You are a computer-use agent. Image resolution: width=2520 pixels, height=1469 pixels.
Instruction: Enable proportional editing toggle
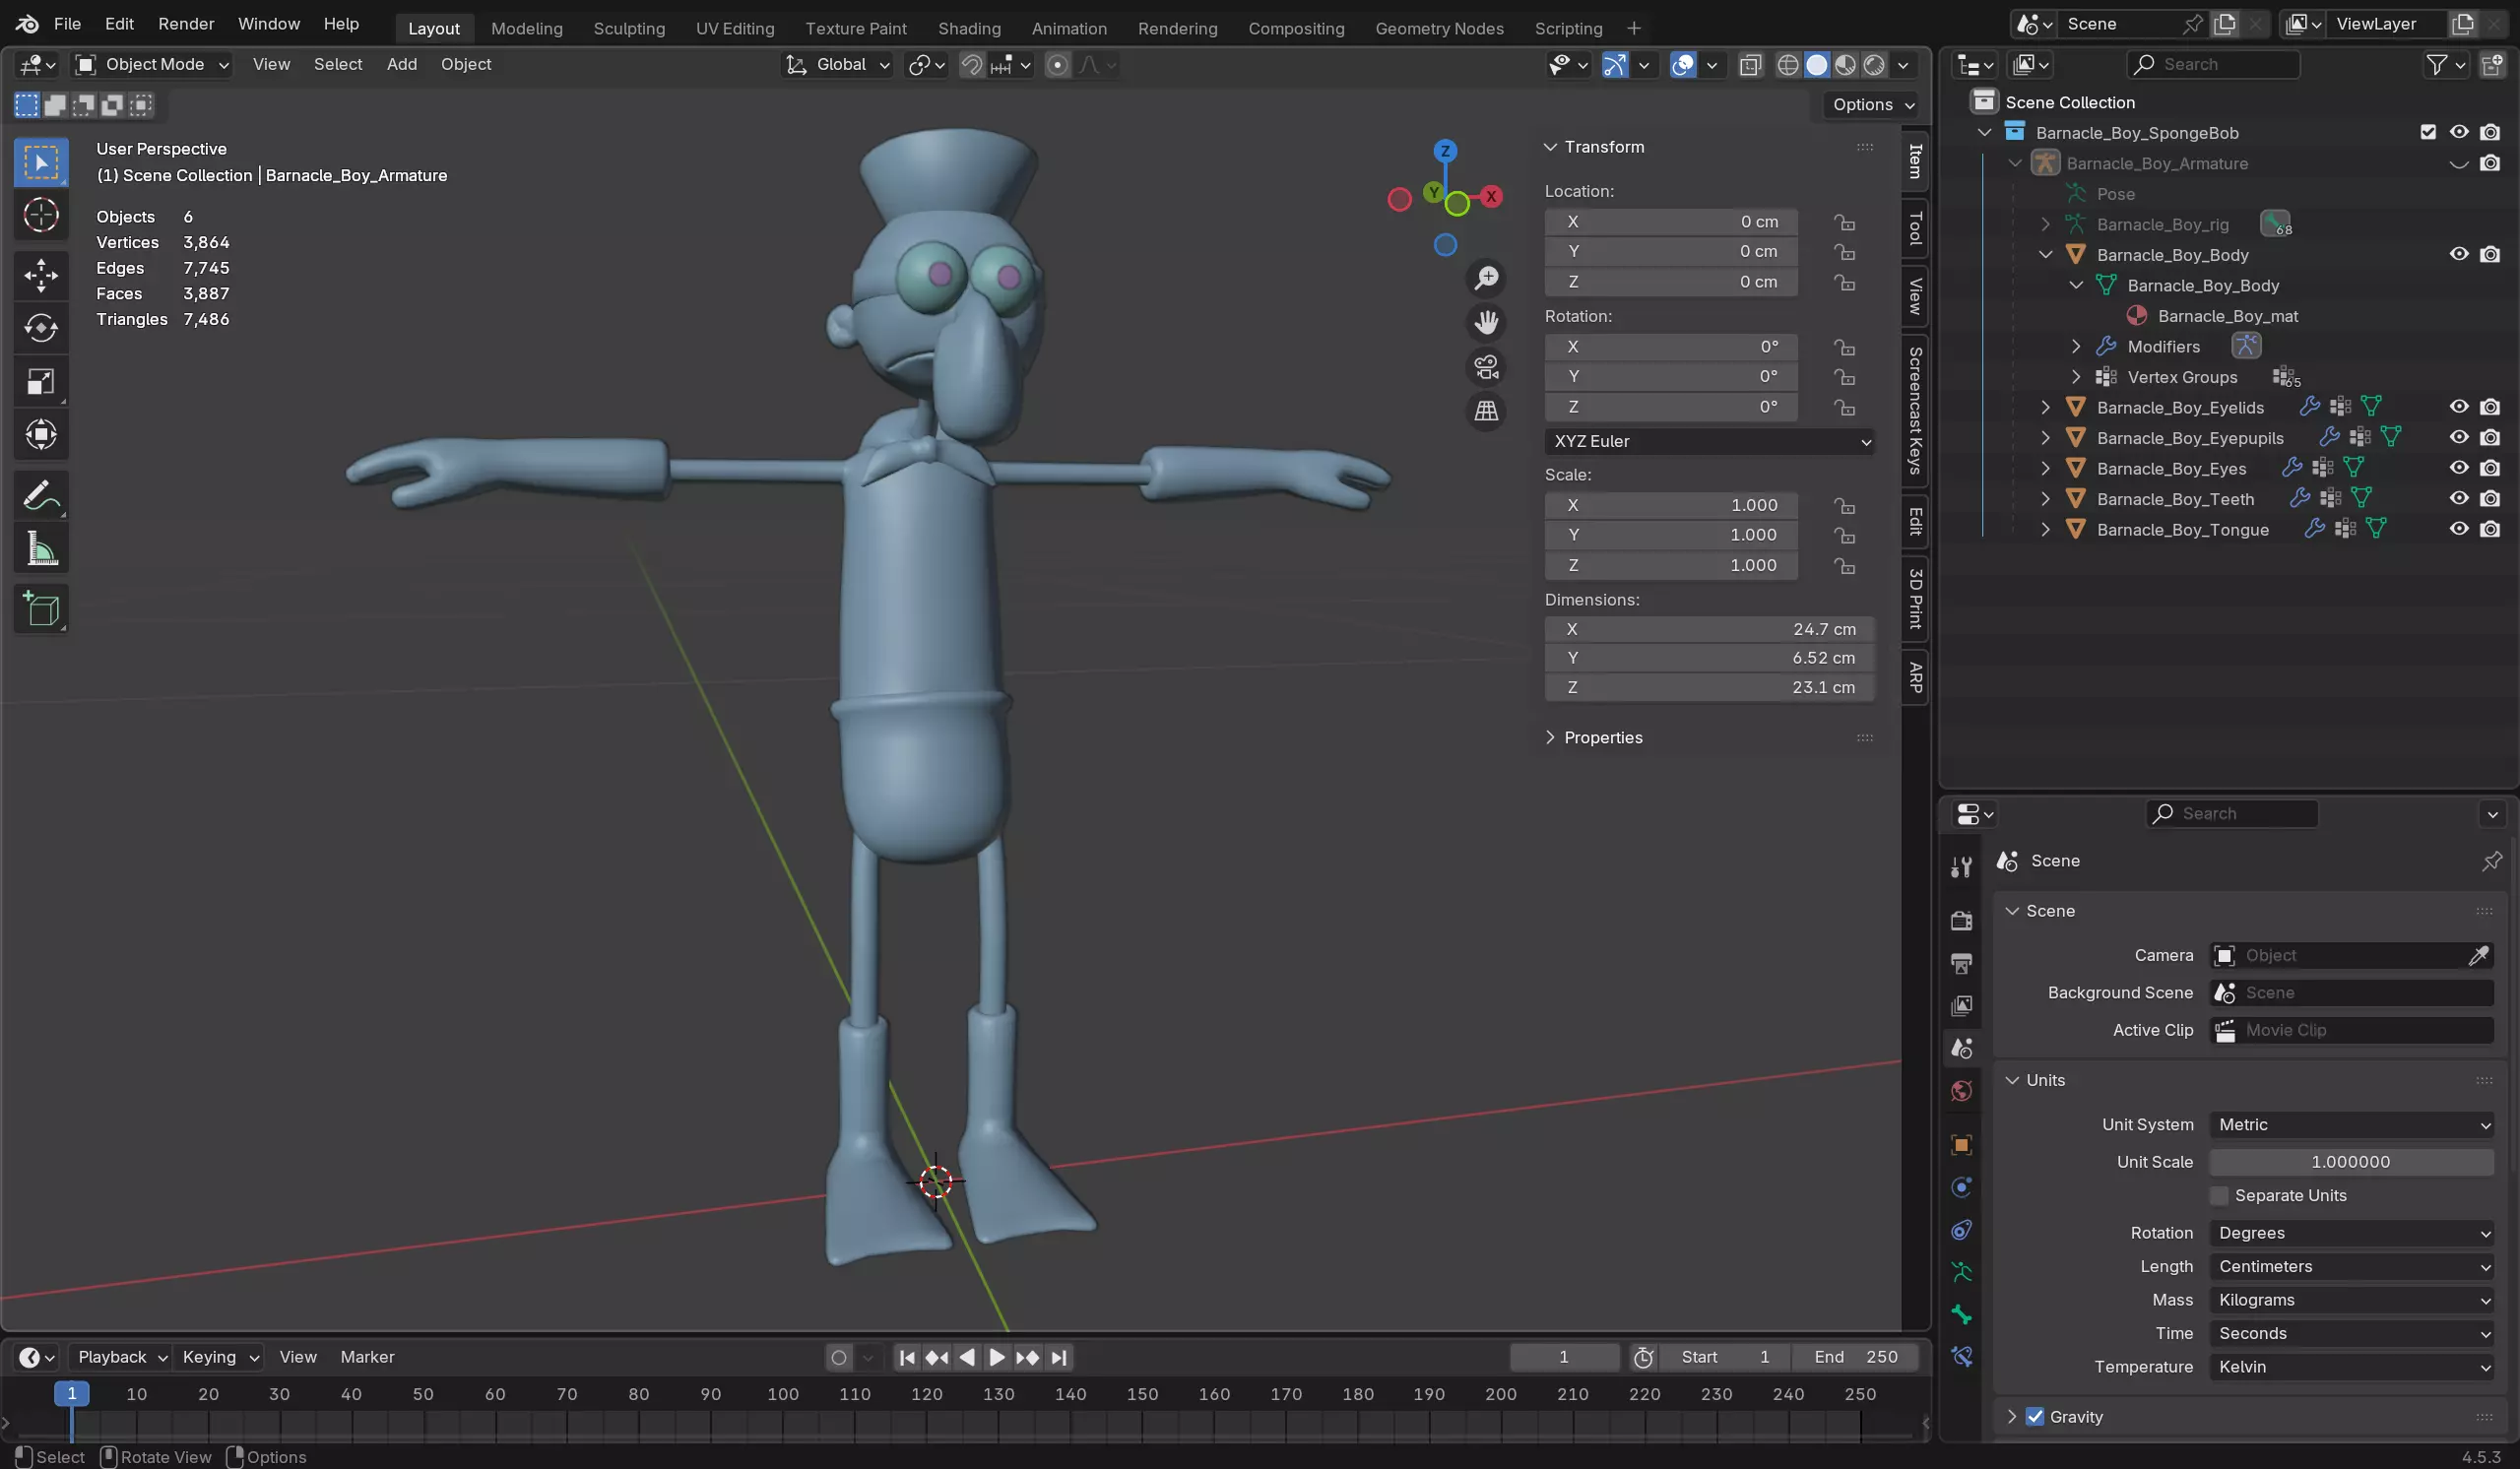[1057, 65]
